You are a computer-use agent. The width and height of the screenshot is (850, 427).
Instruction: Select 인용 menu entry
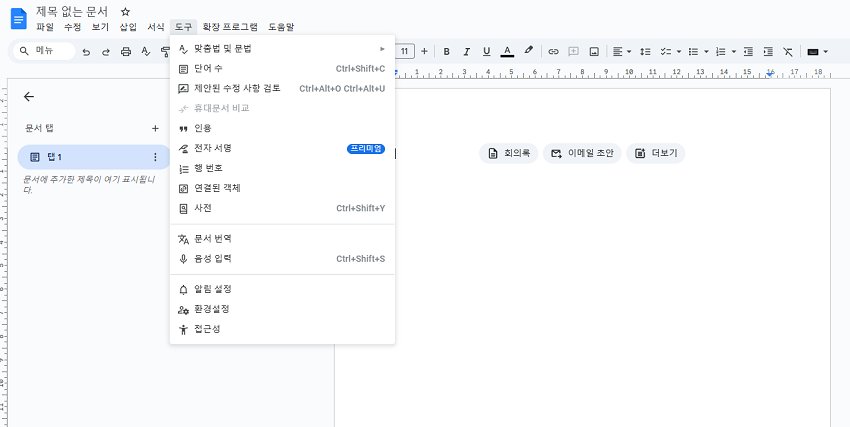click(x=282, y=128)
